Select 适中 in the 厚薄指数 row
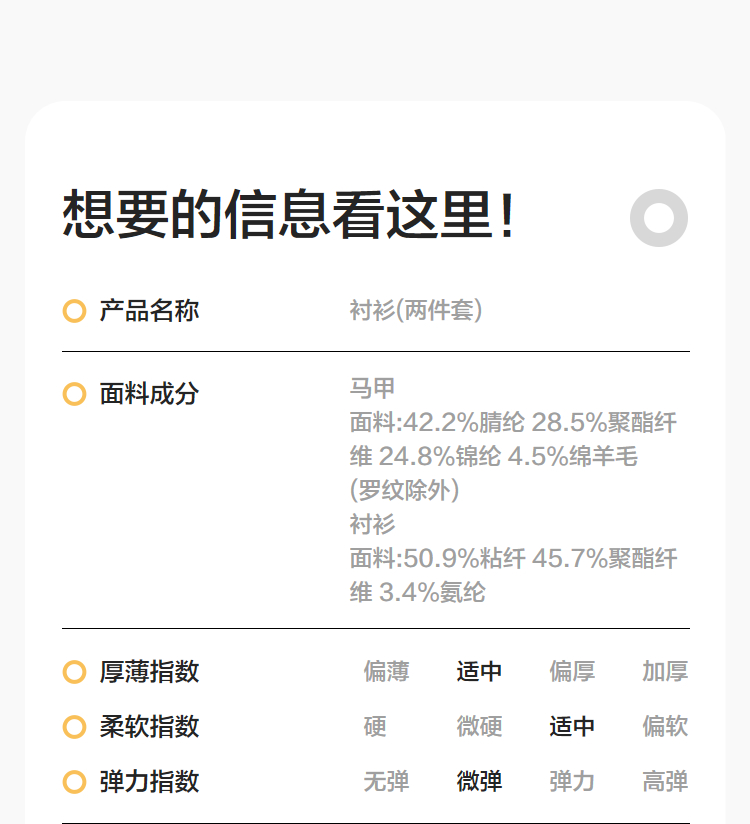This screenshot has width=750, height=824. tap(479, 672)
